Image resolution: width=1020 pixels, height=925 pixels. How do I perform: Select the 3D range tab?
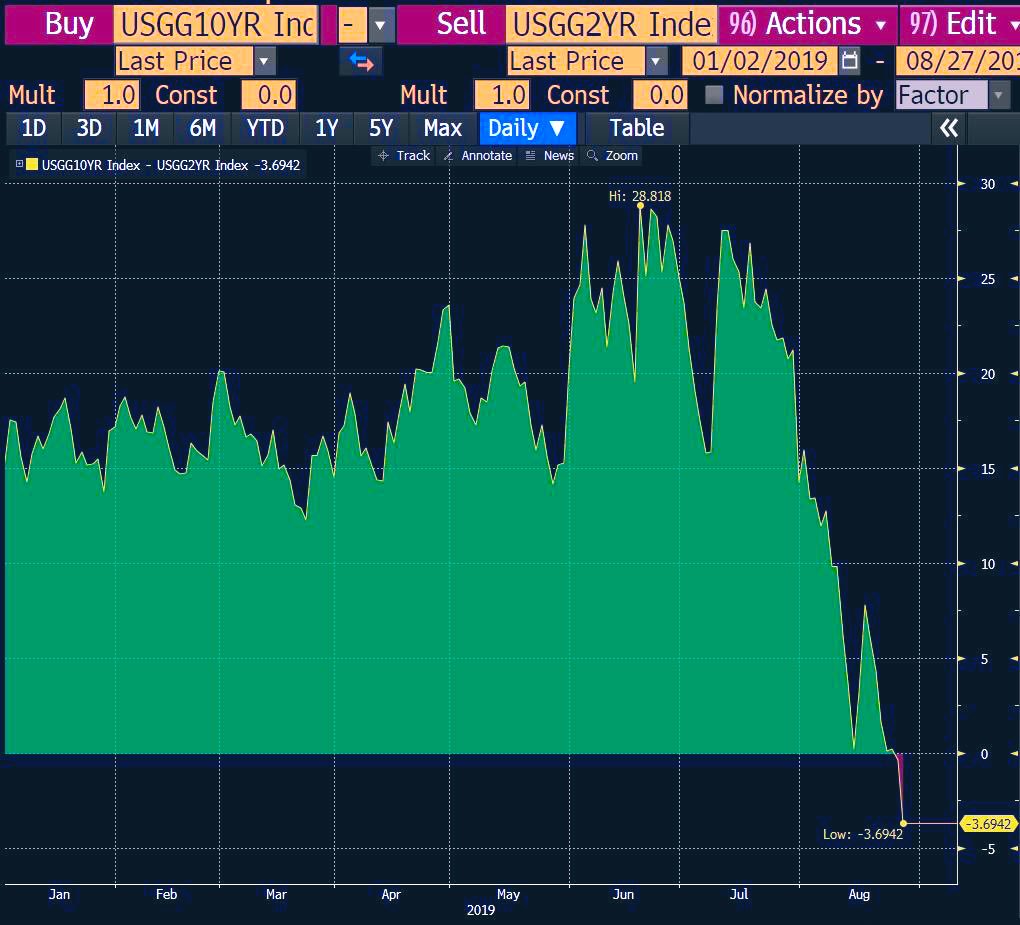[x=89, y=128]
